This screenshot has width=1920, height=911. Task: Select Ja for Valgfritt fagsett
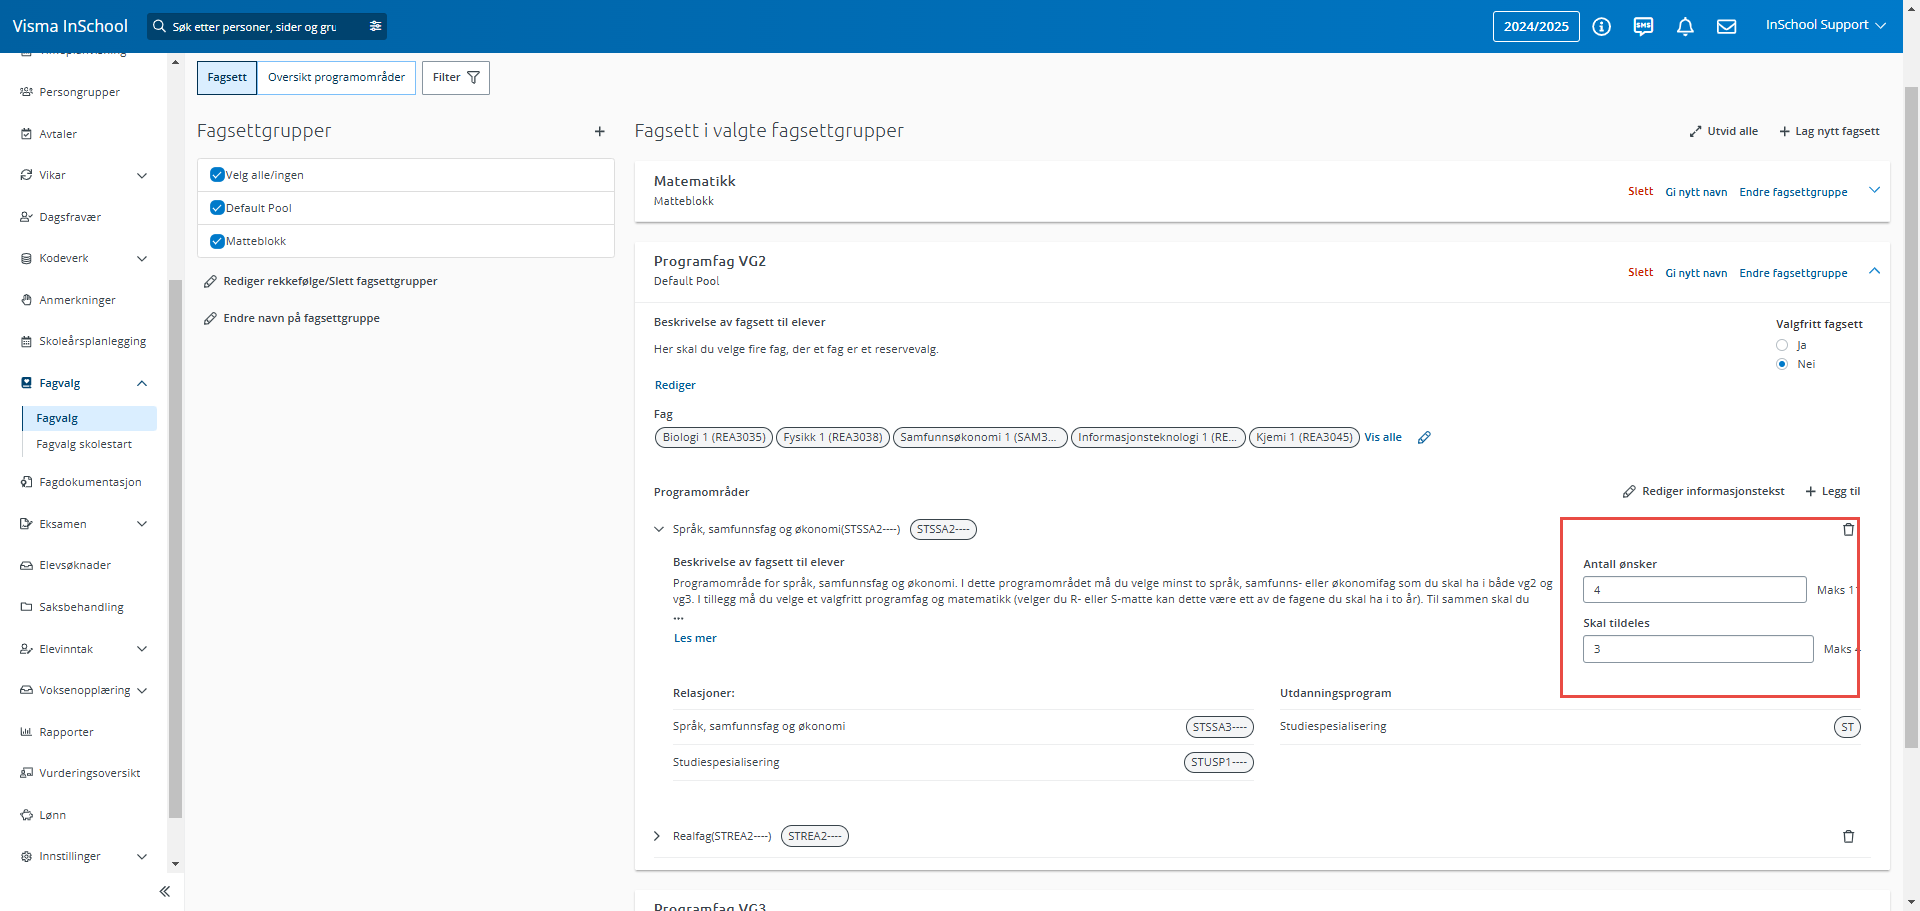[1782, 345]
